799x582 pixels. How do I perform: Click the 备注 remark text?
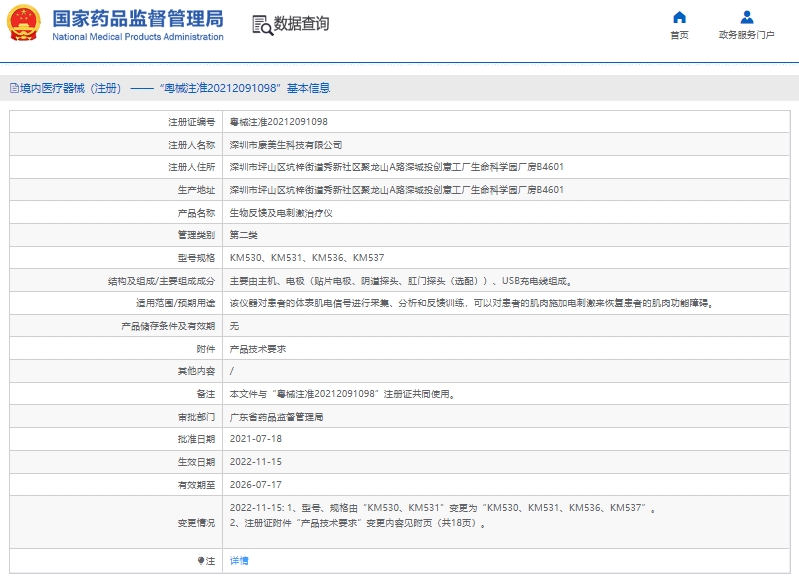click(342, 394)
